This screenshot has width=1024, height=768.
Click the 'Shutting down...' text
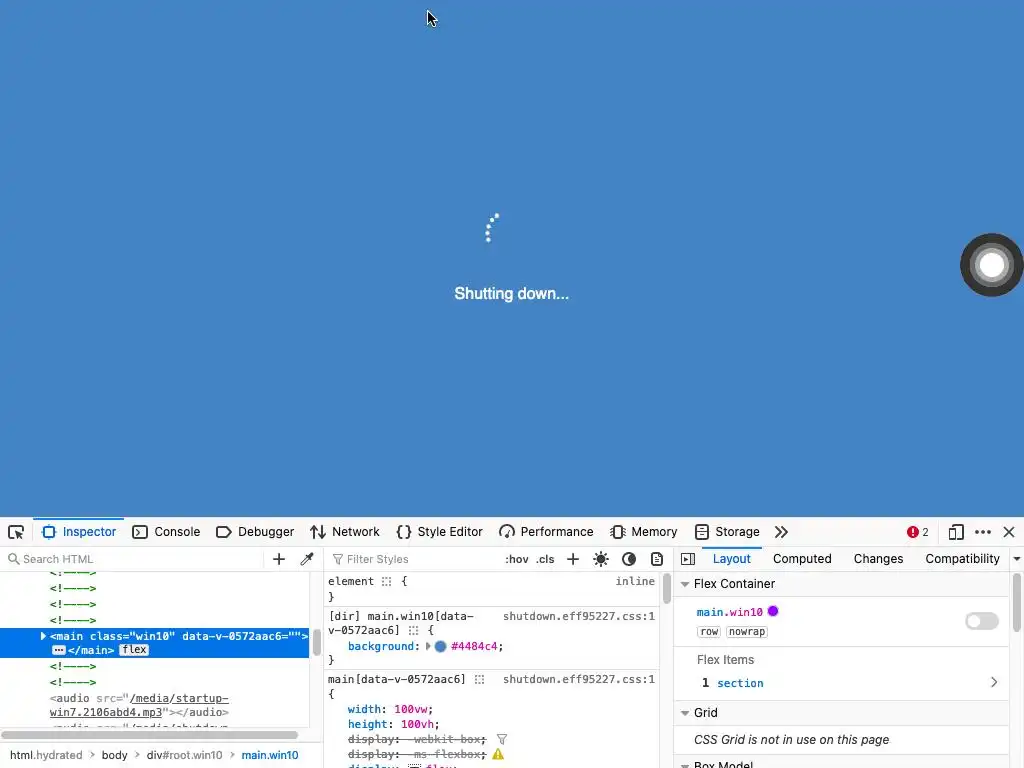511,294
